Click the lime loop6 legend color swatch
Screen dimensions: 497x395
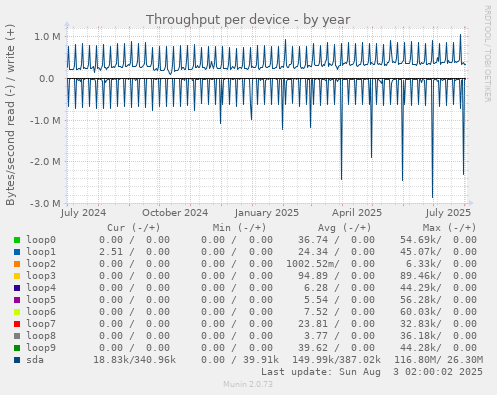pyautogui.click(x=17, y=312)
